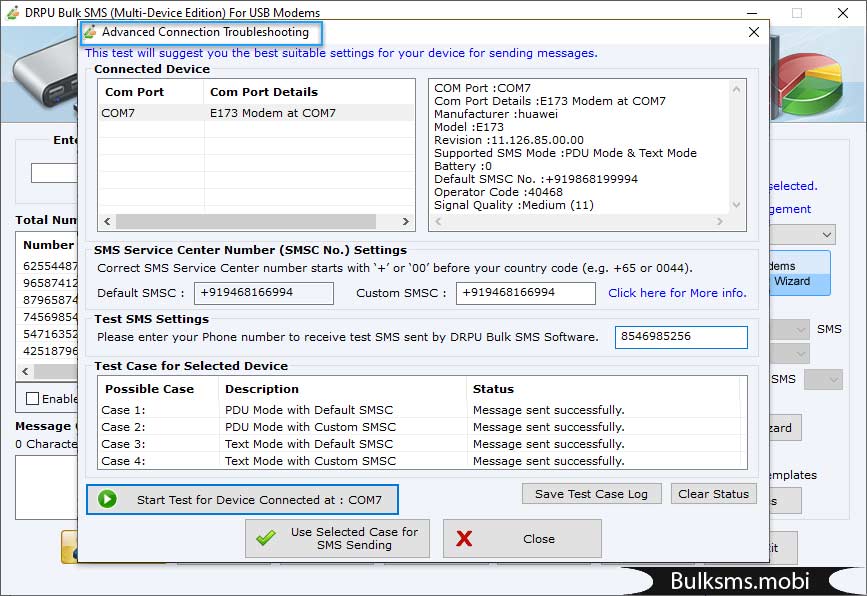This screenshot has width=867, height=596.
Task: Open the dropdown under the management link in main window
Action: (826, 235)
